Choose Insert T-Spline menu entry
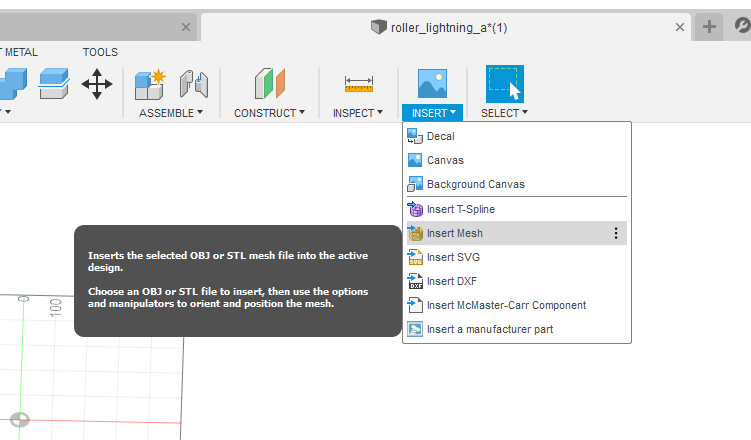The width and height of the screenshot is (751, 440). 517,209
